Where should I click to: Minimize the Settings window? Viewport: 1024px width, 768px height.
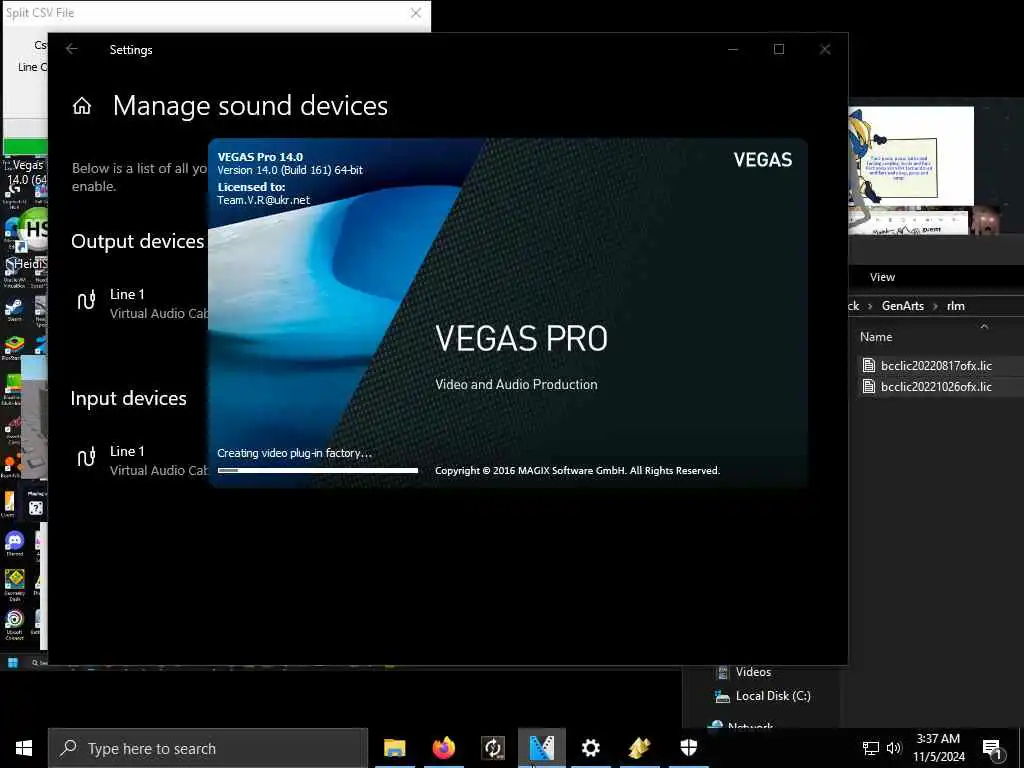pos(733,49)
